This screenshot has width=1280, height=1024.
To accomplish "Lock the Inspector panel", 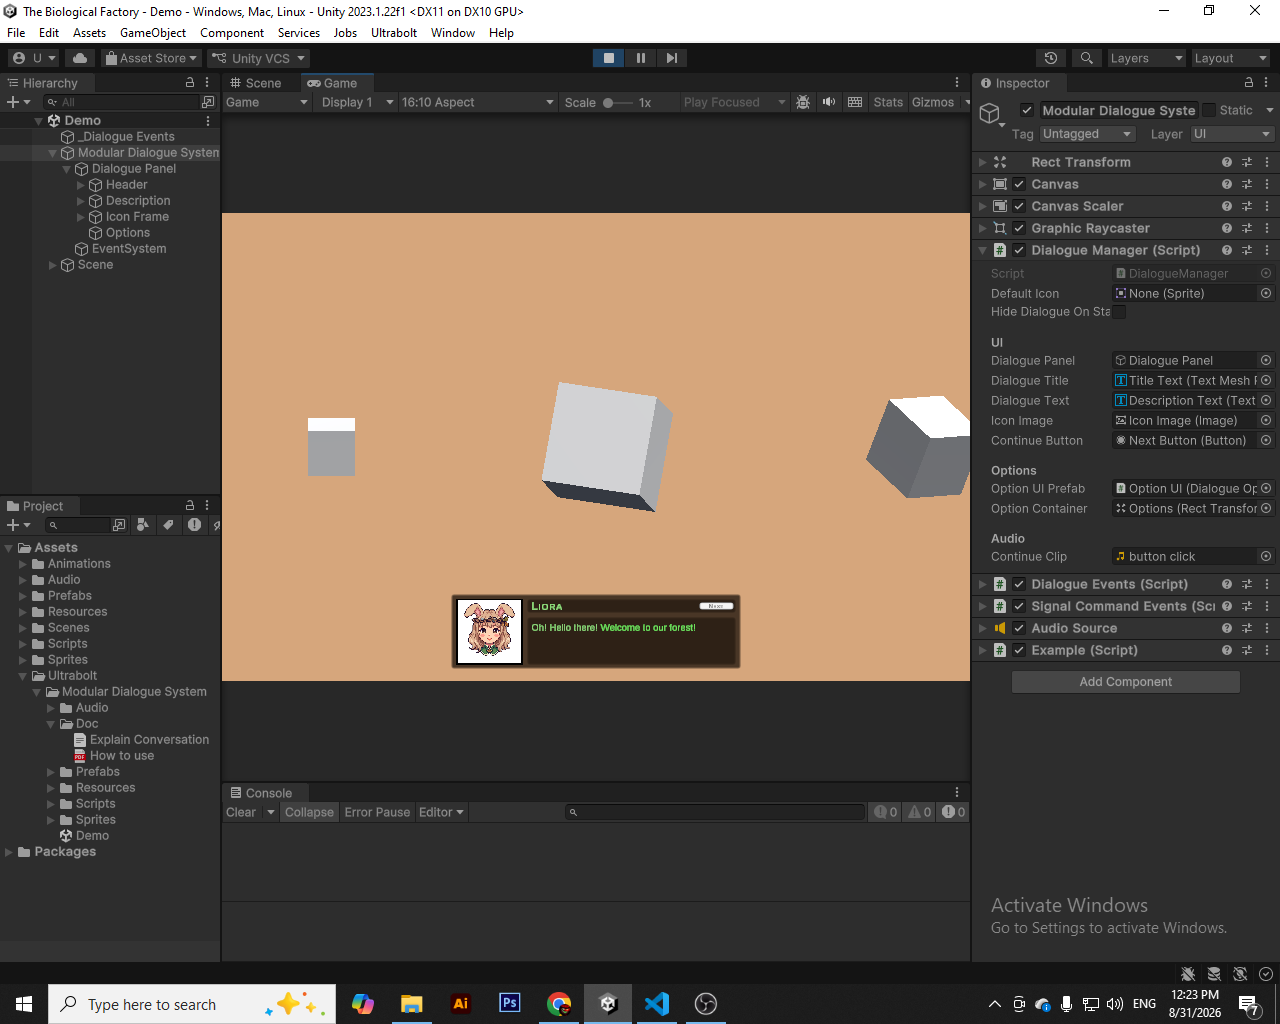I will (1249, 83).
